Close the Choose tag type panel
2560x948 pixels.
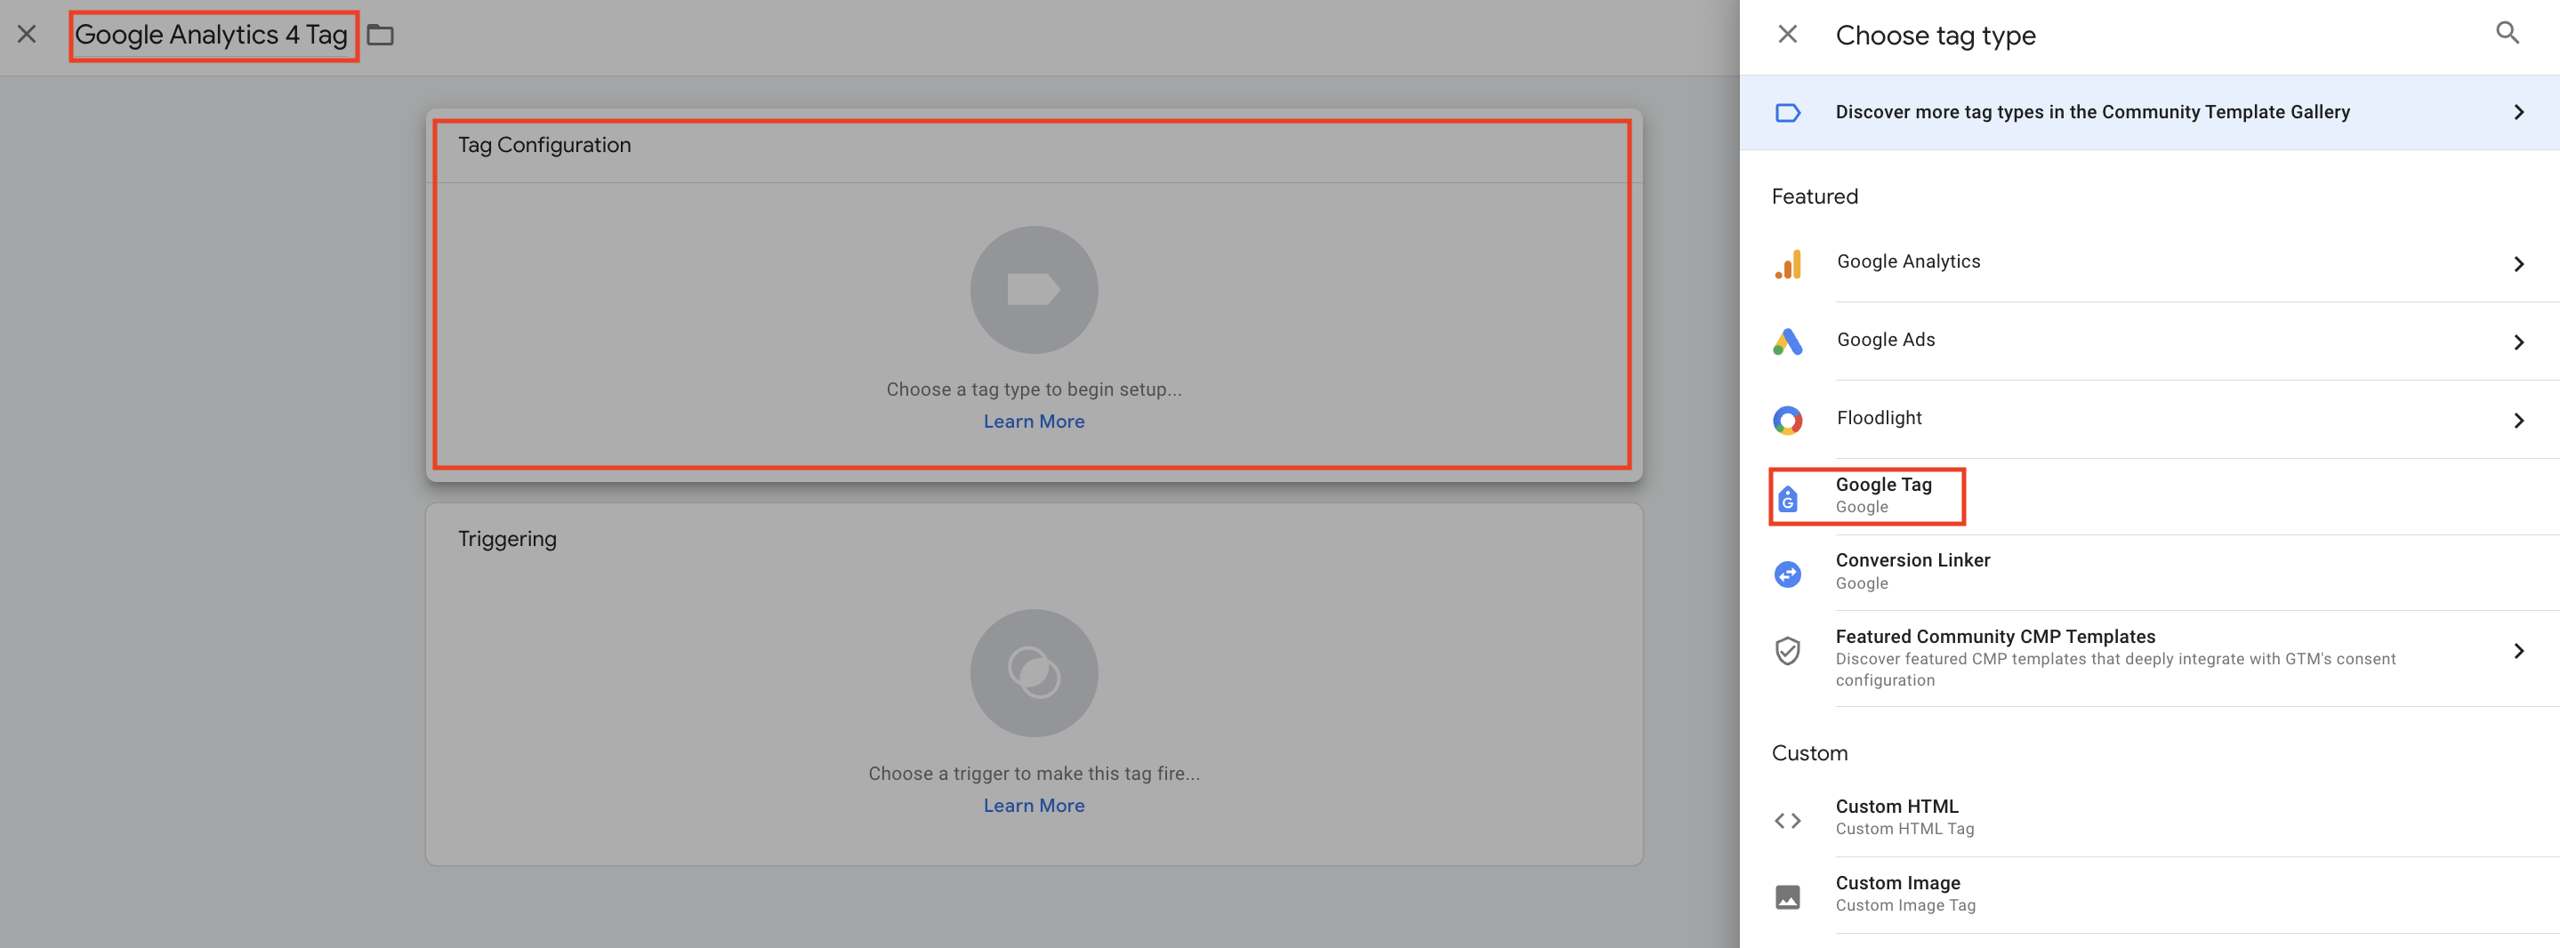(x=1787, y=35)
